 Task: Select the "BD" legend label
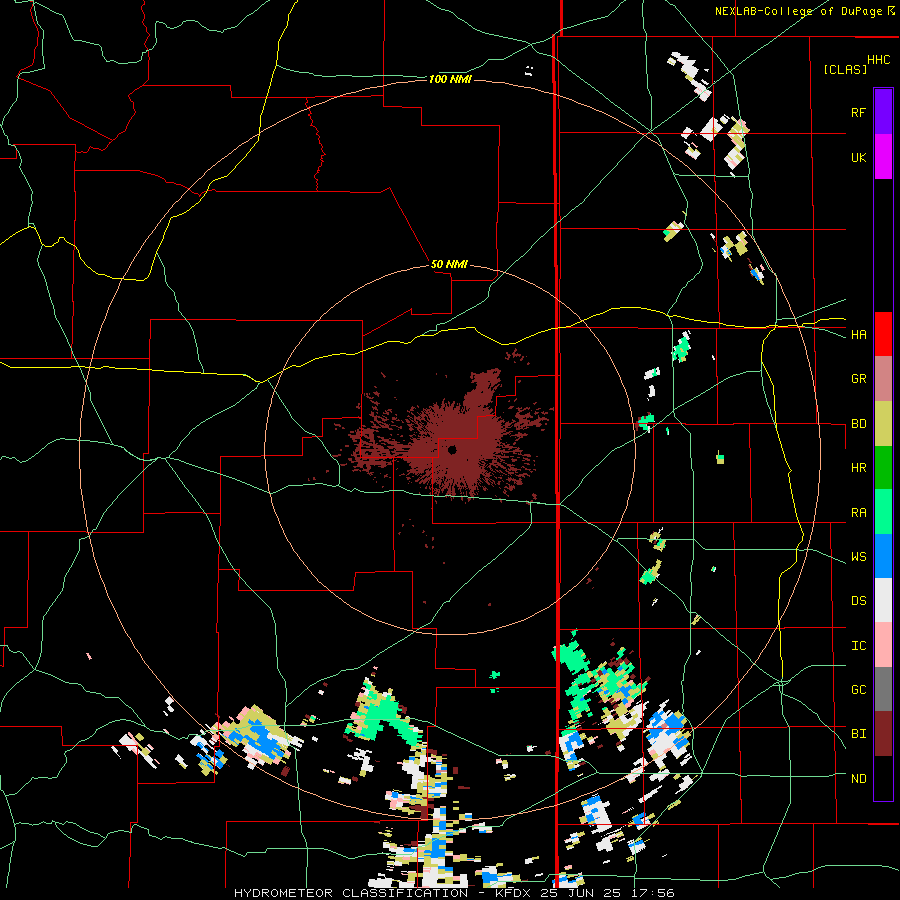click(x=859, y=424)
